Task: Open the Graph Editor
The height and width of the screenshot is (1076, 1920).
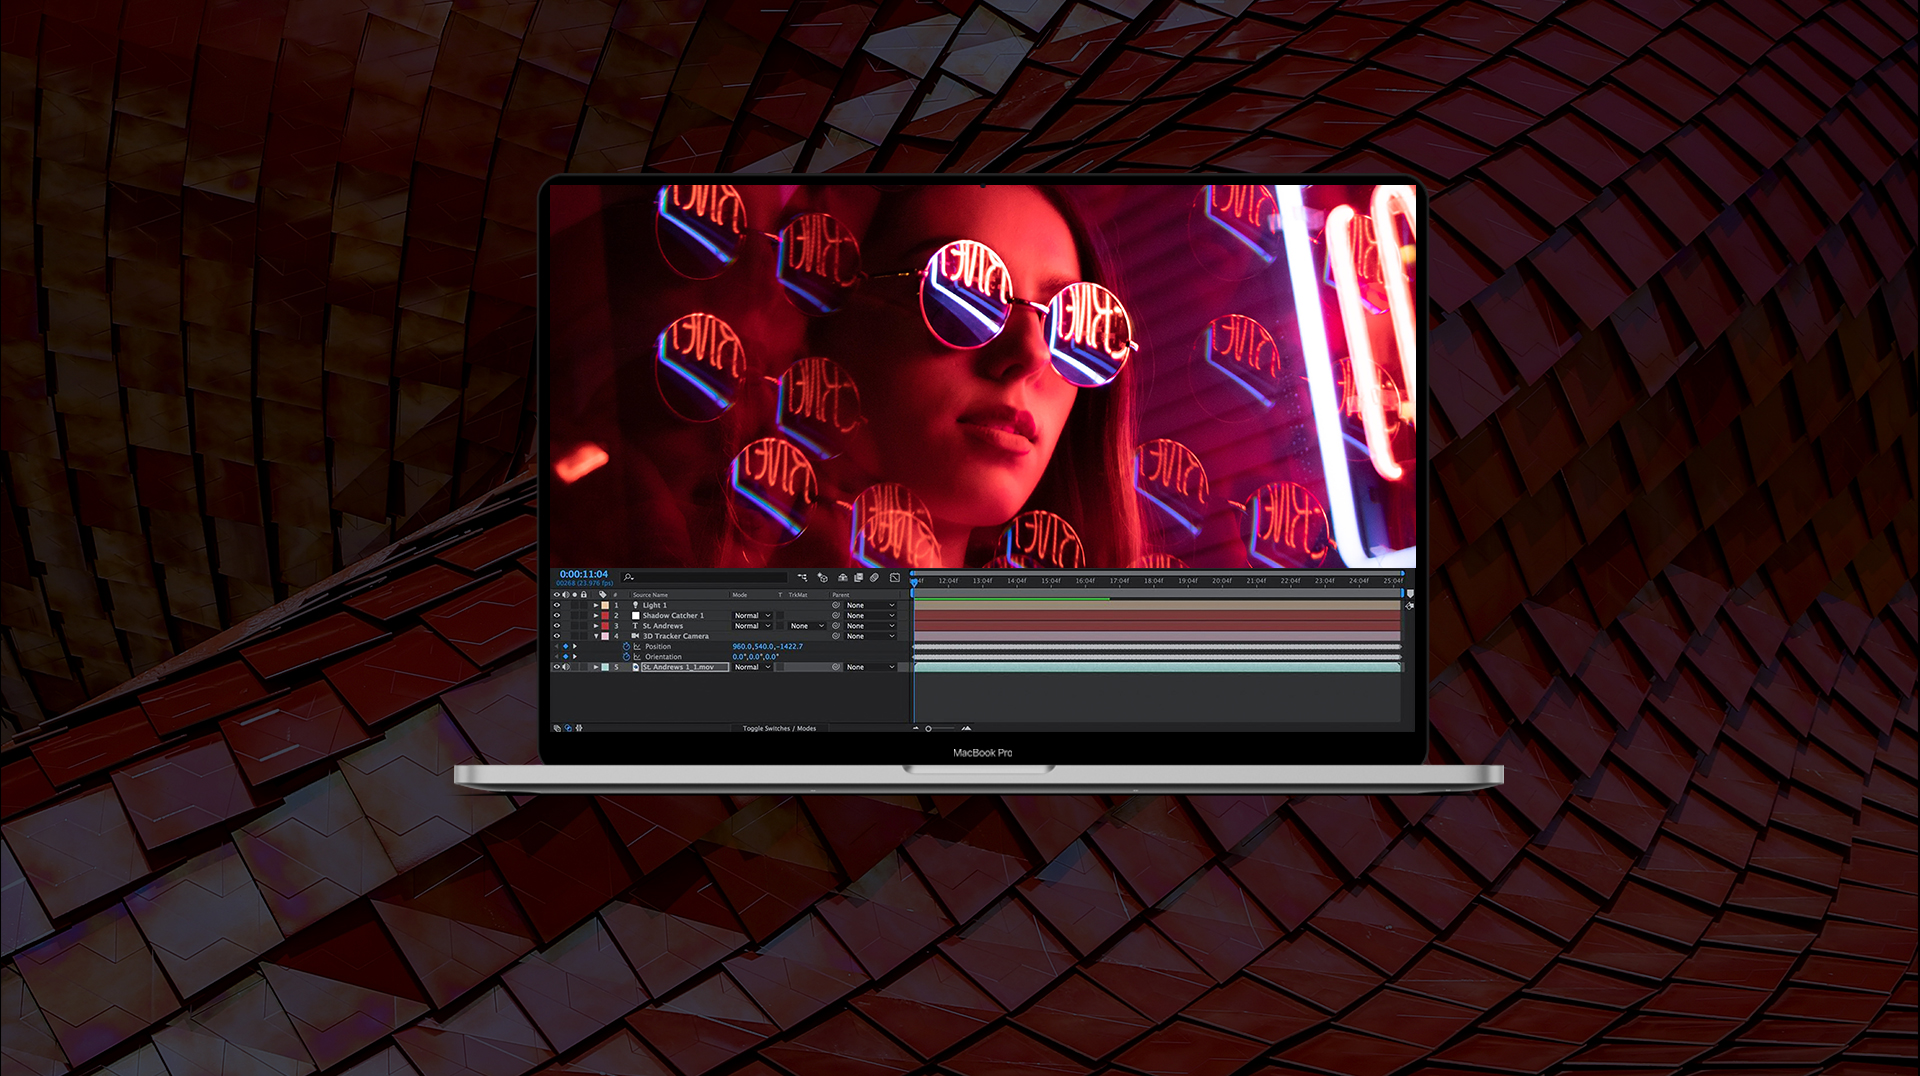Action: (x=895, y=577)
